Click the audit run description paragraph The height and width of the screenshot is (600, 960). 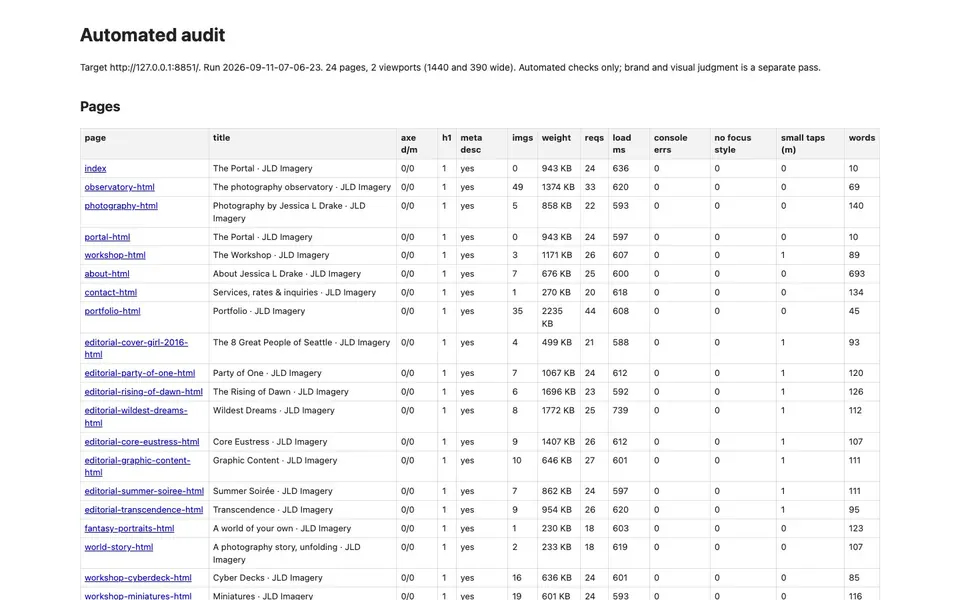click(x=450, y=67)
